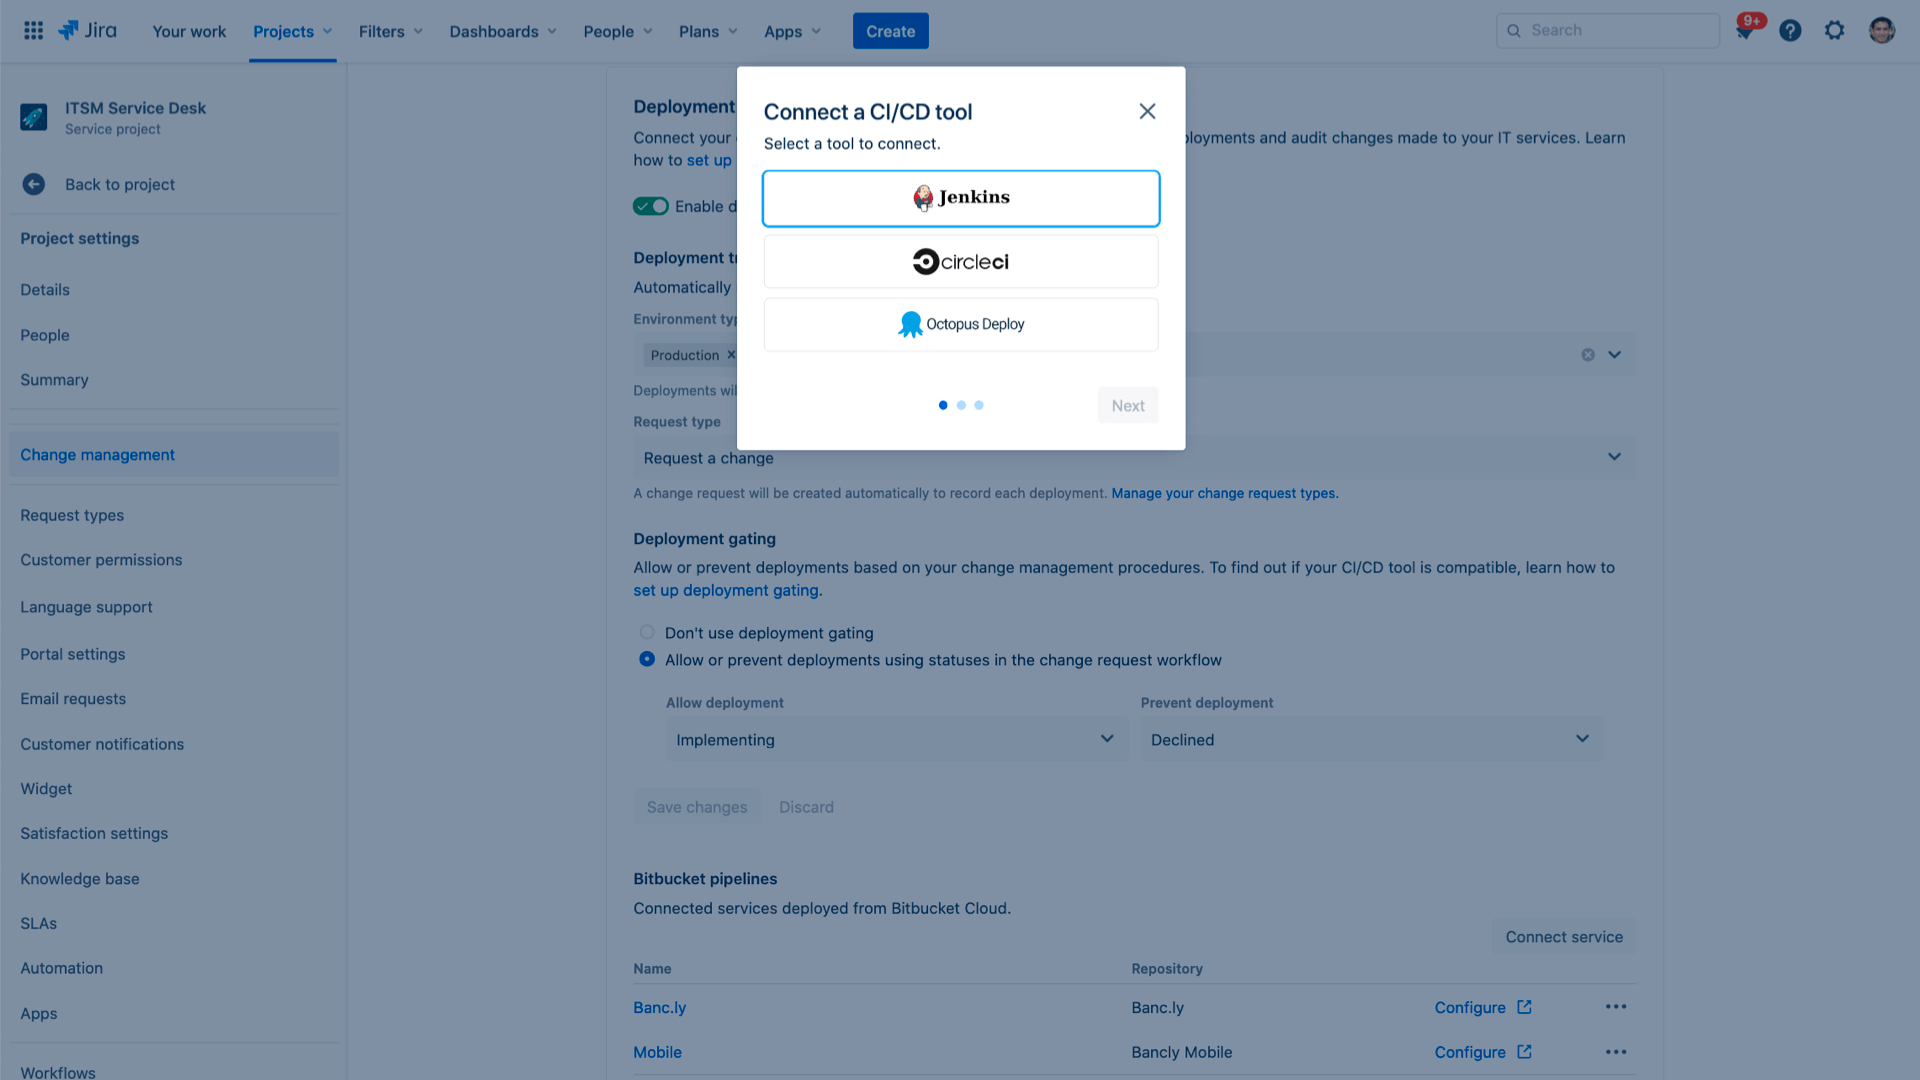Open Change management settings section
This screenshot has width=1920, height=1080.
pos(96,454)
